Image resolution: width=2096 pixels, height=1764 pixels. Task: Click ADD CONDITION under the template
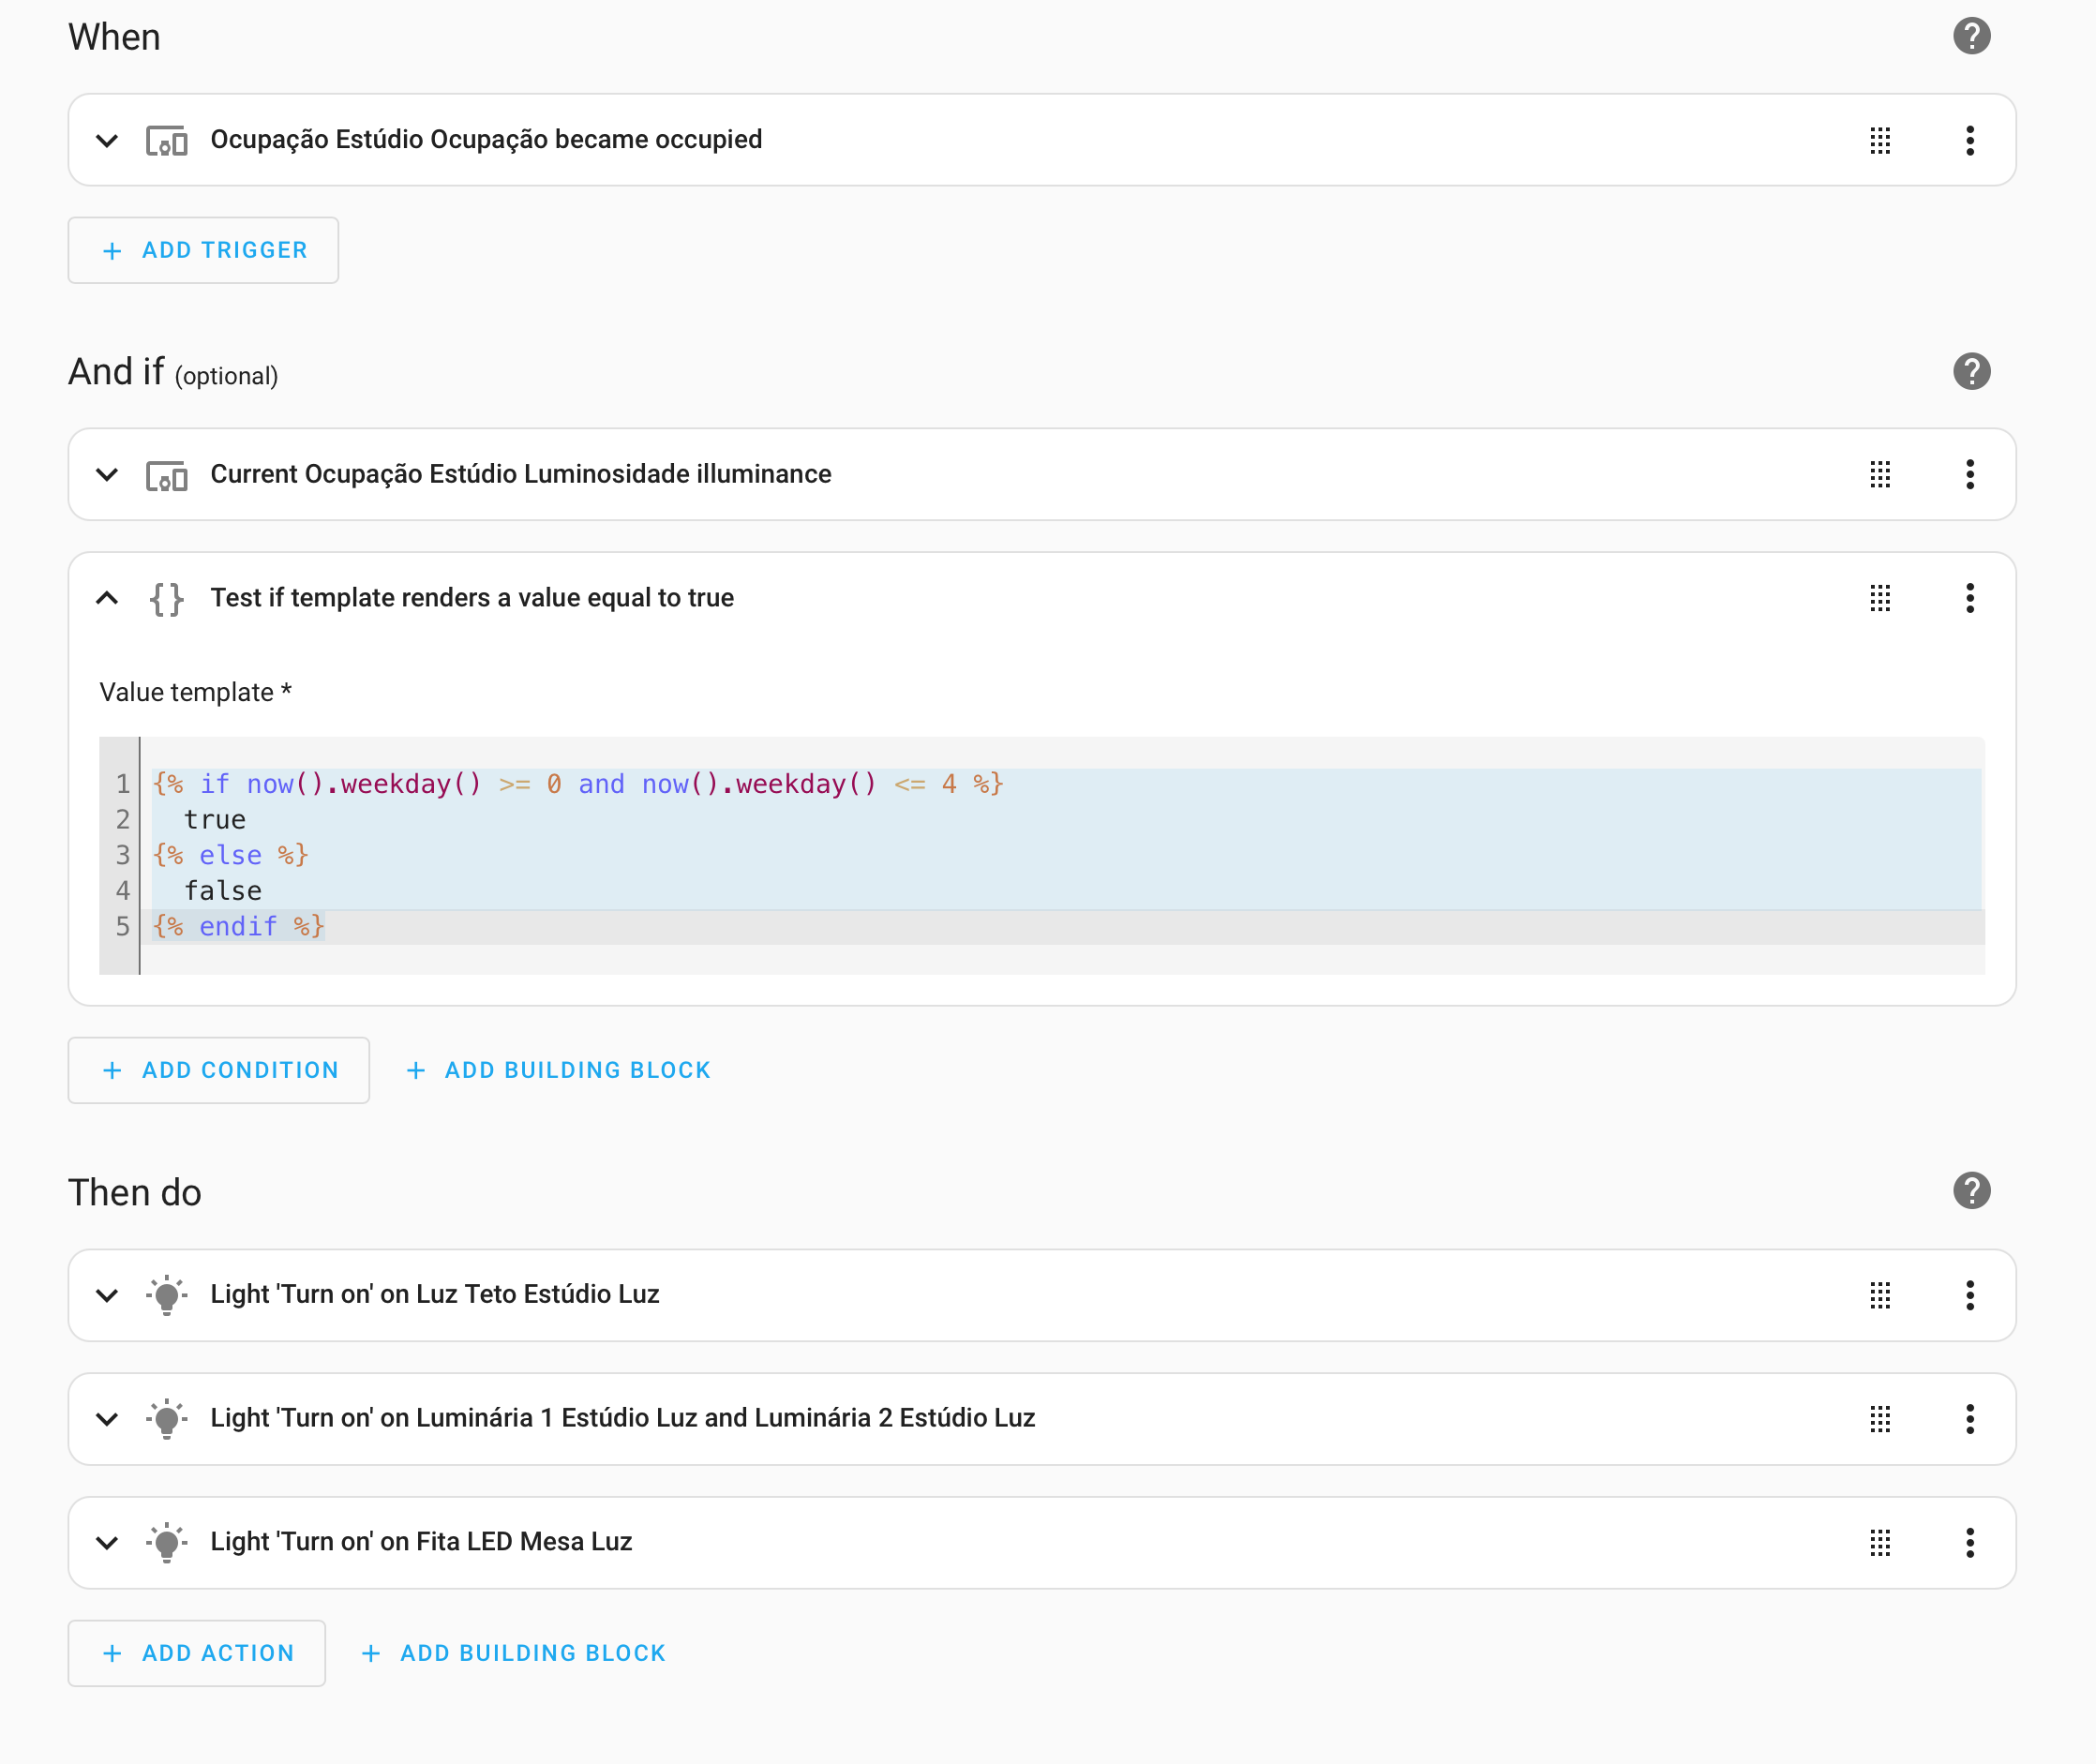pos(218,1070)
